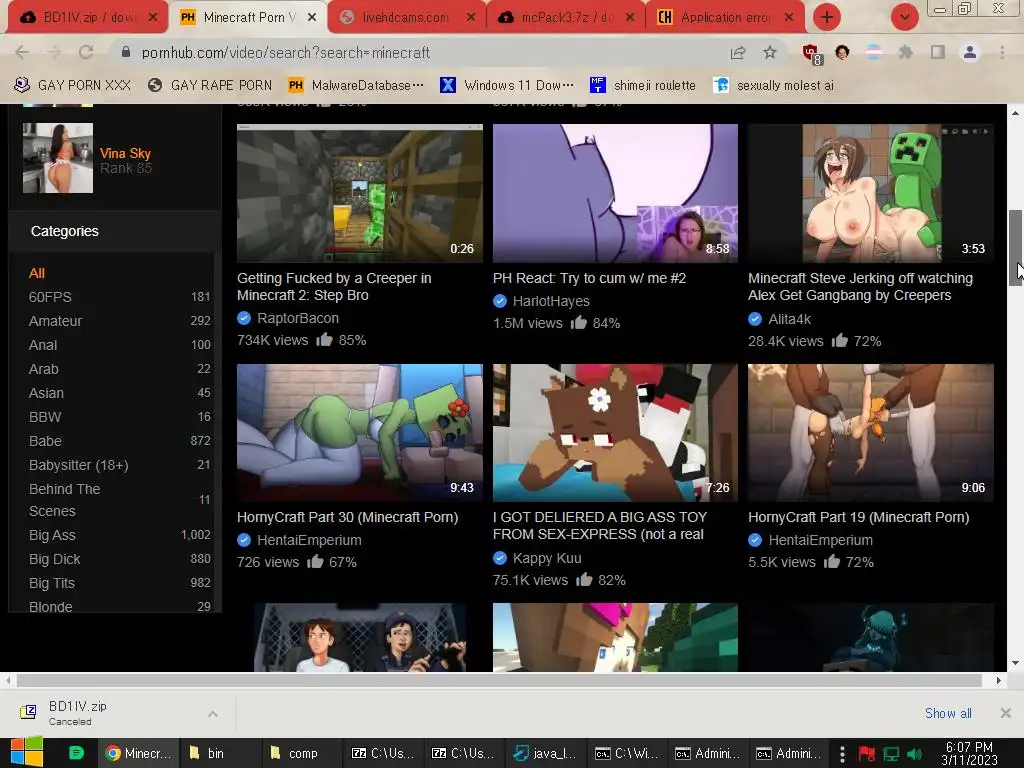The image size is (1024, 768).
Task: Switch to the Chrome Minecr... taskbar window
Action: tap(136, 753)
